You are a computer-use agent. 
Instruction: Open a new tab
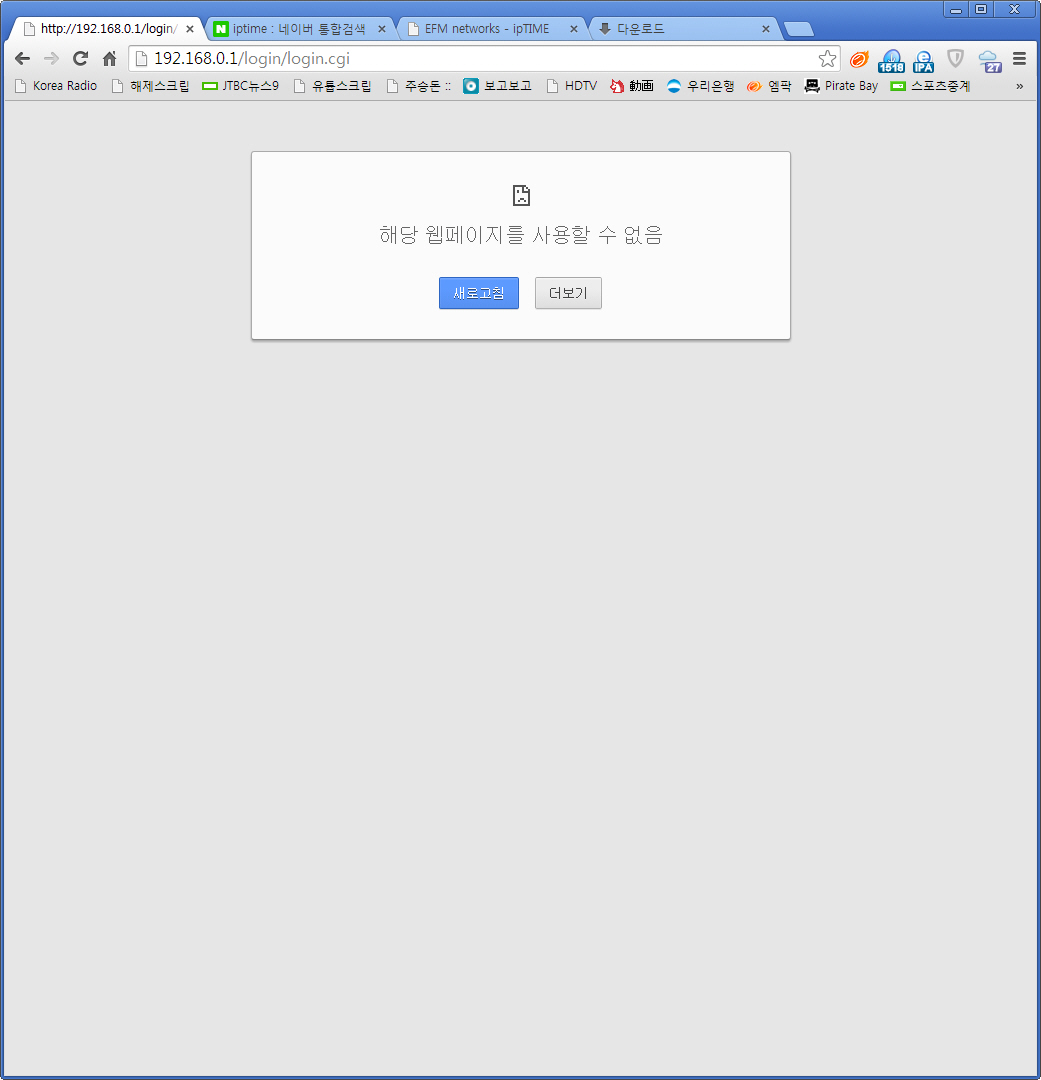[x=799, y=29]
